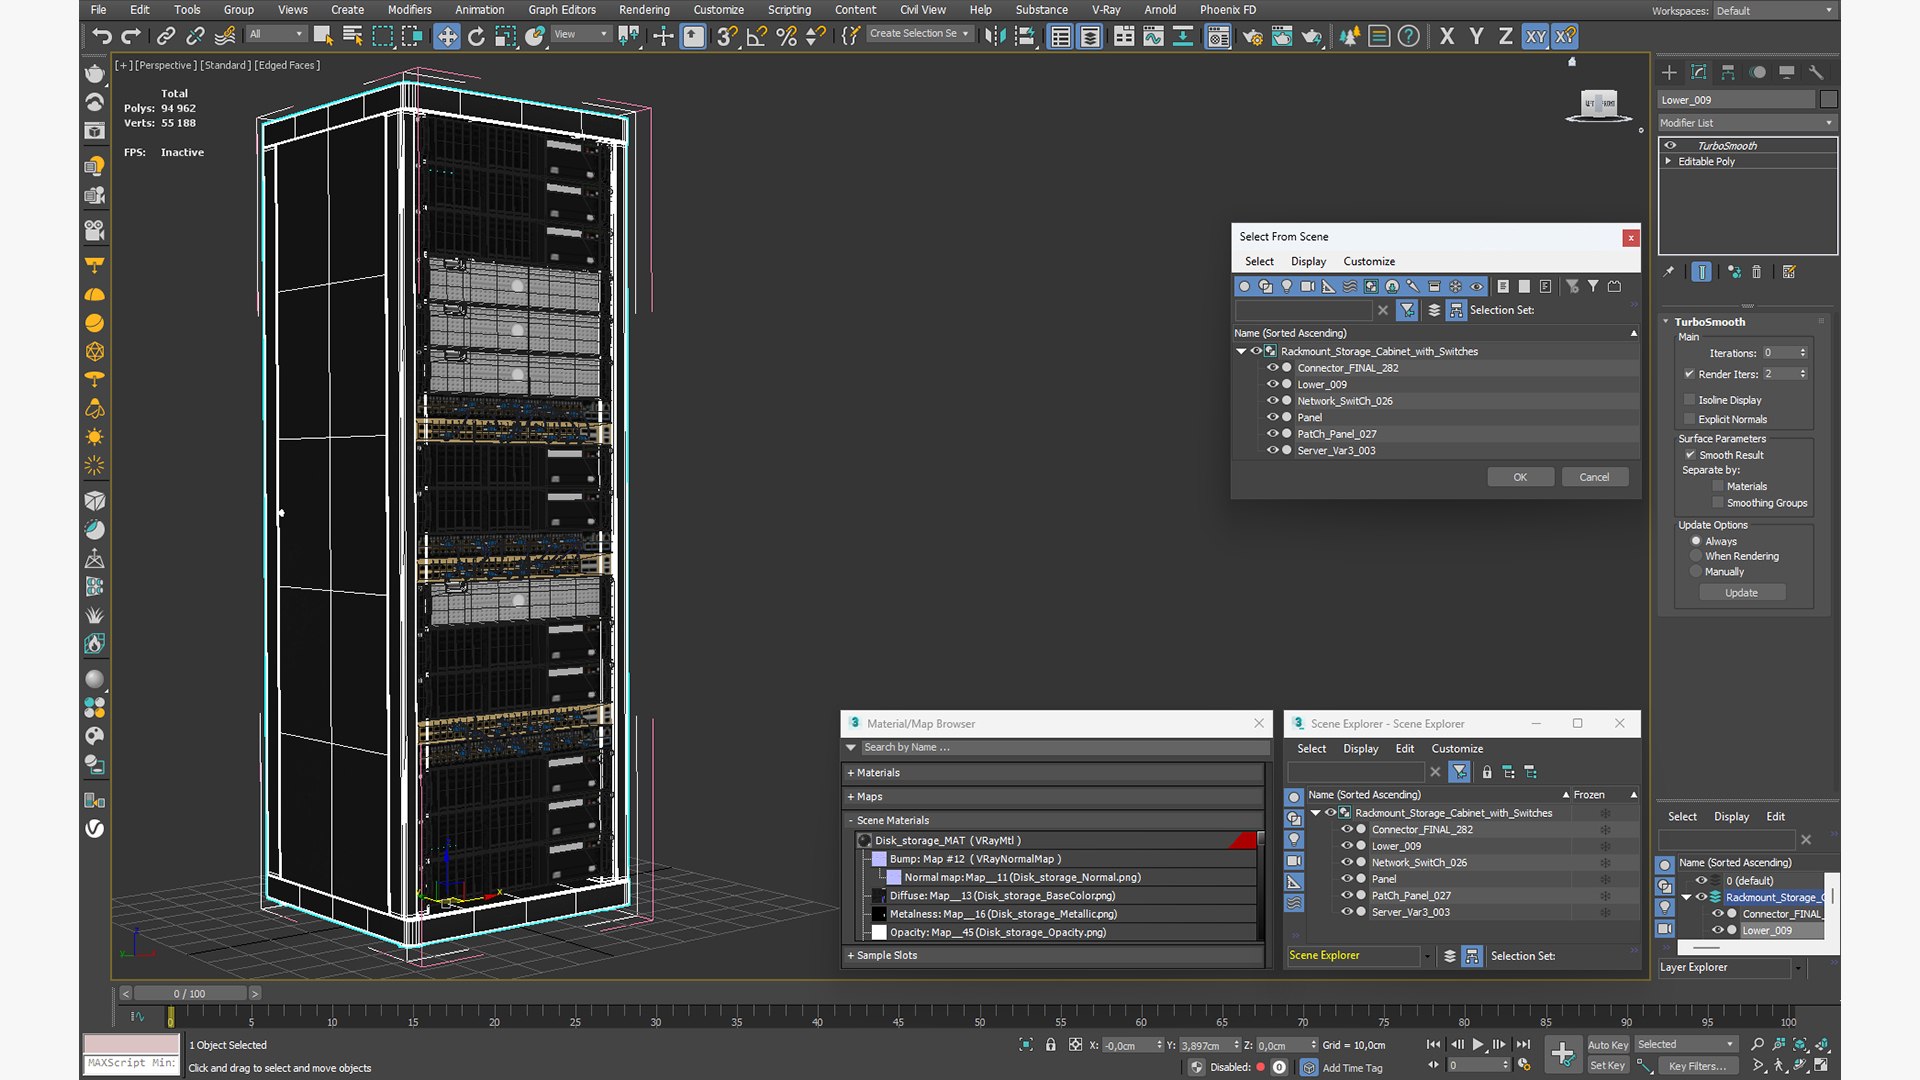Collapse Rackmount_Storage_Cabinet tree in Select From Scene
Screen dimensions: 1920x1080
click(x=1241, y=351)
